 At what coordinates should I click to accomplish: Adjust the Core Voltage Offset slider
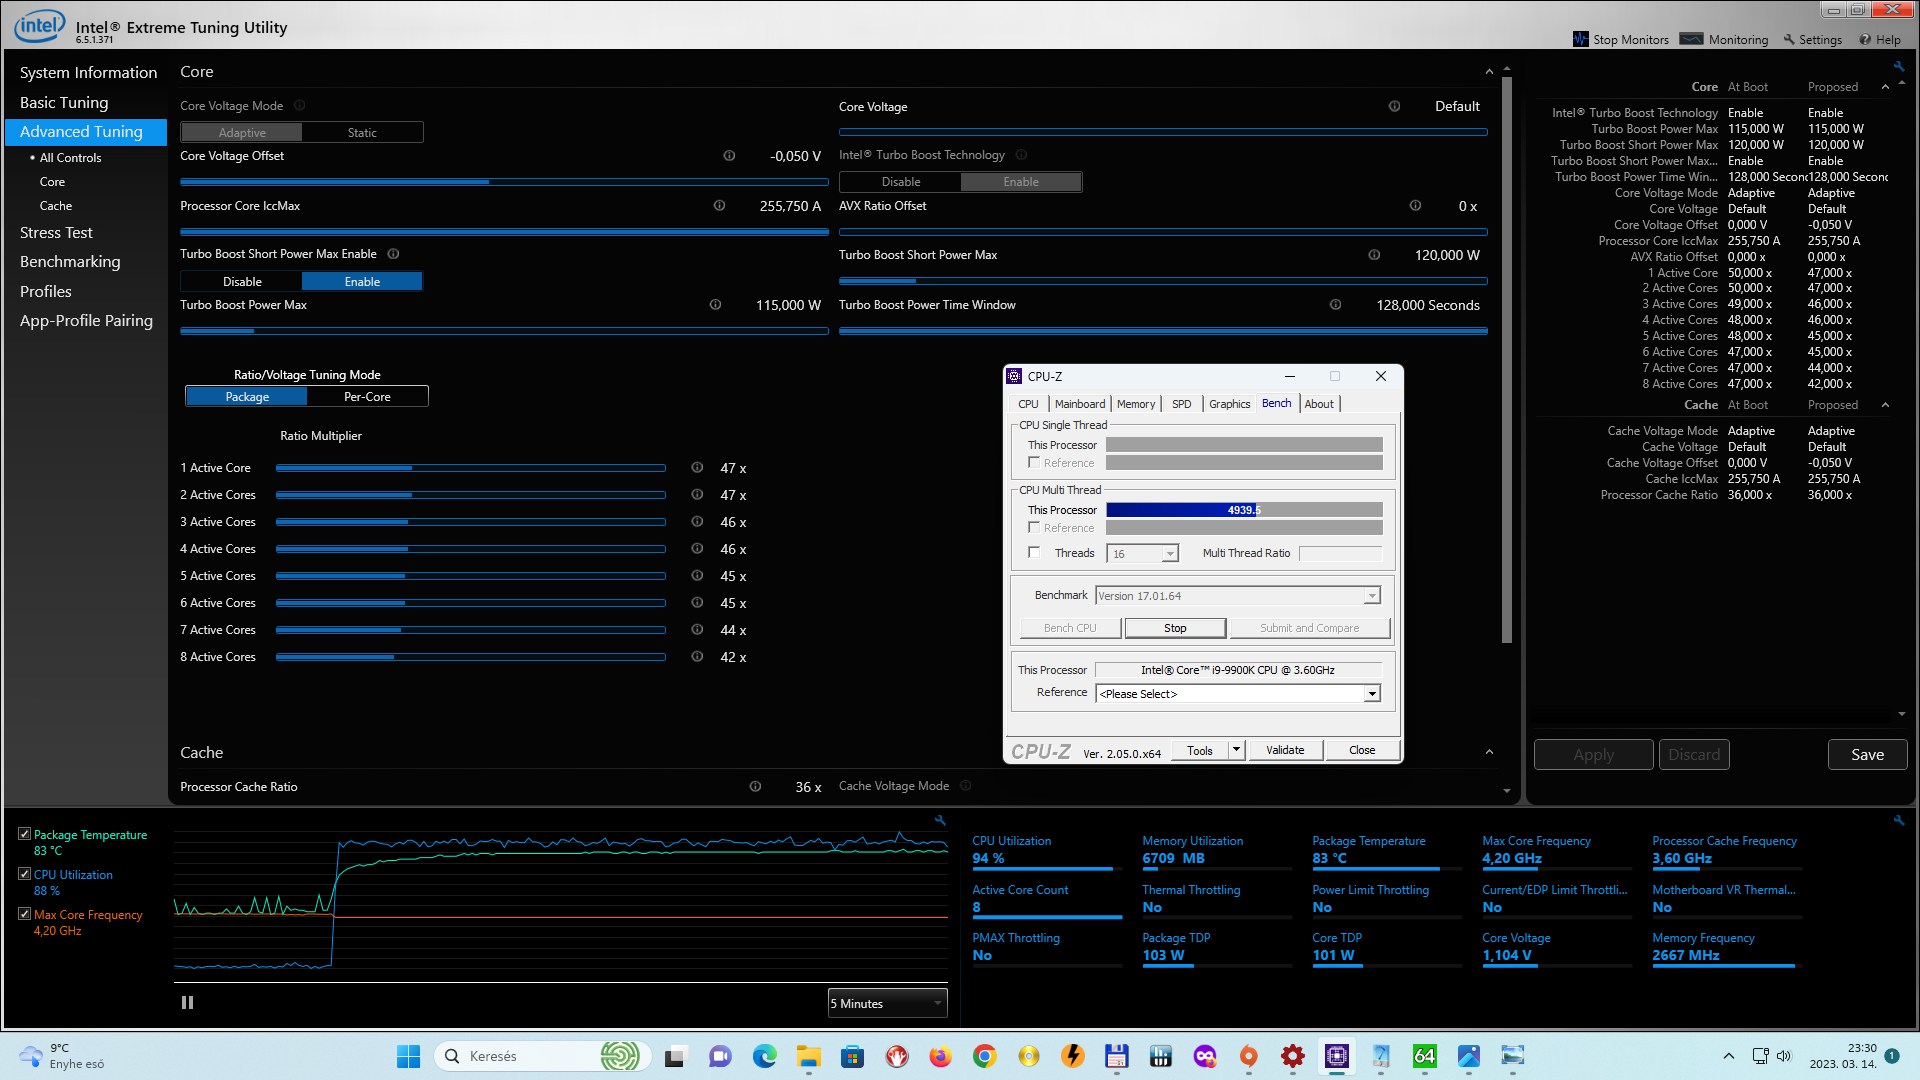(504, 182)
